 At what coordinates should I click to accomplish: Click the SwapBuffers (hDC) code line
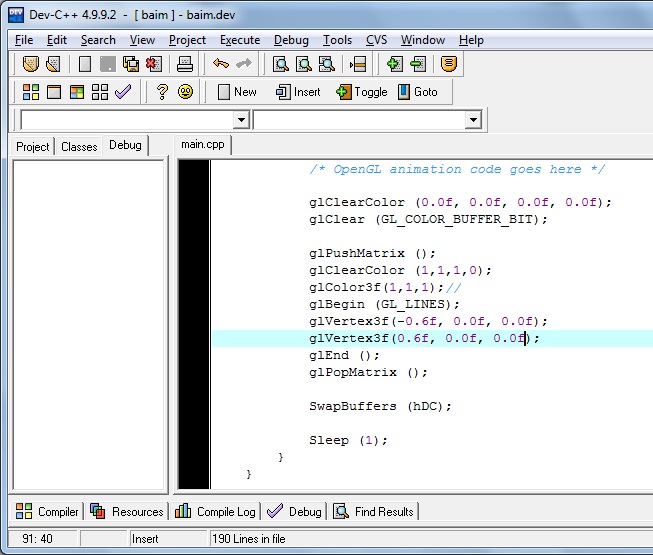click(380, 406)
